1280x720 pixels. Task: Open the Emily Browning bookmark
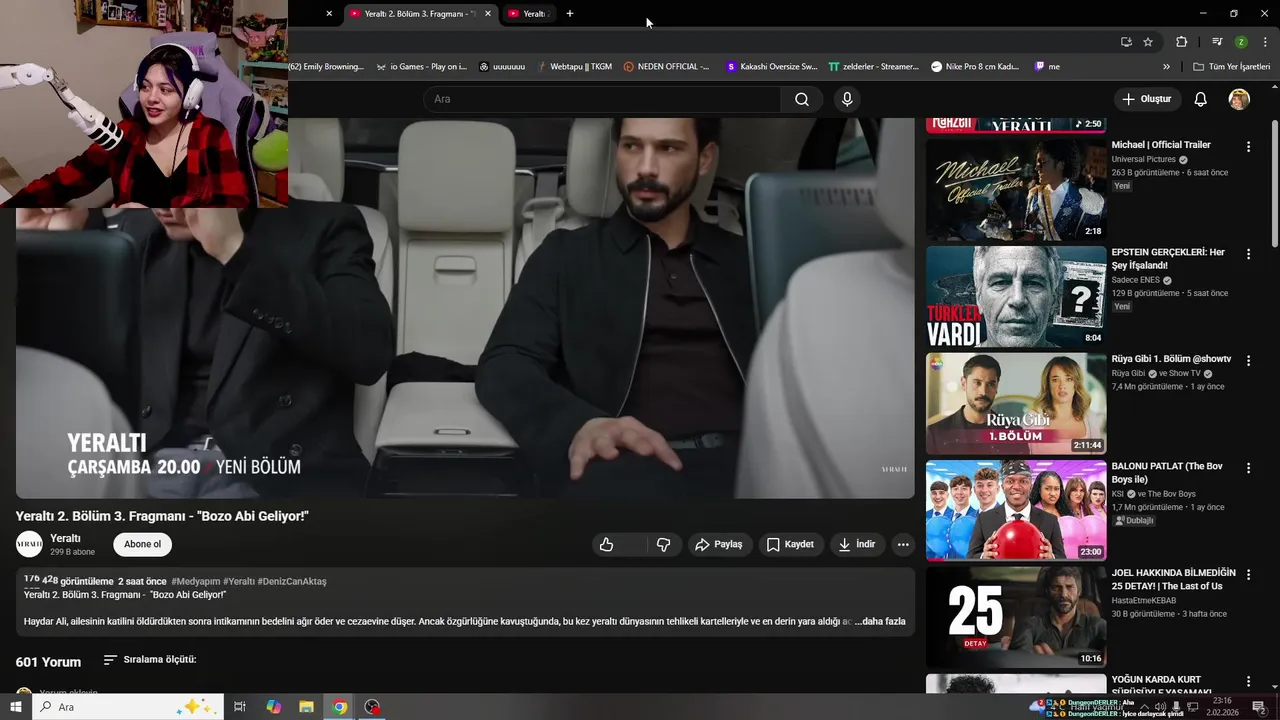click(326, 67)
